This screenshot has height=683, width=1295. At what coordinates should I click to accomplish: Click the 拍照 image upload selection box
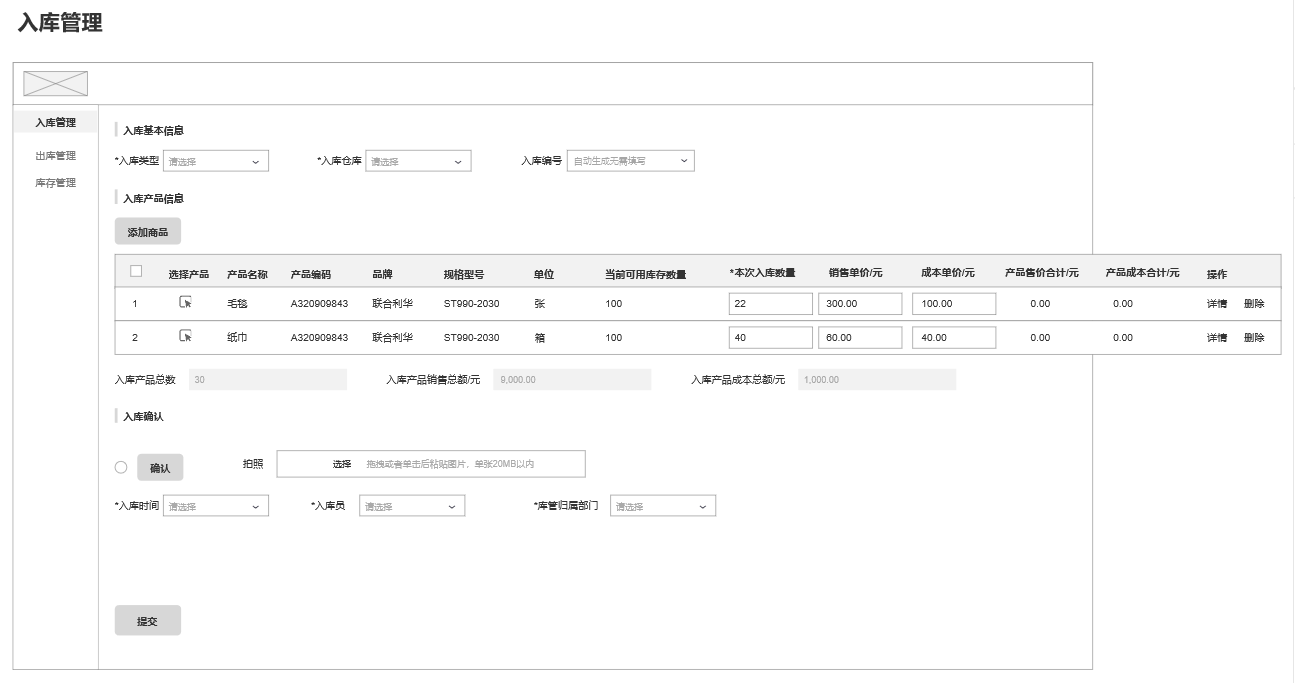pos(430,464)
